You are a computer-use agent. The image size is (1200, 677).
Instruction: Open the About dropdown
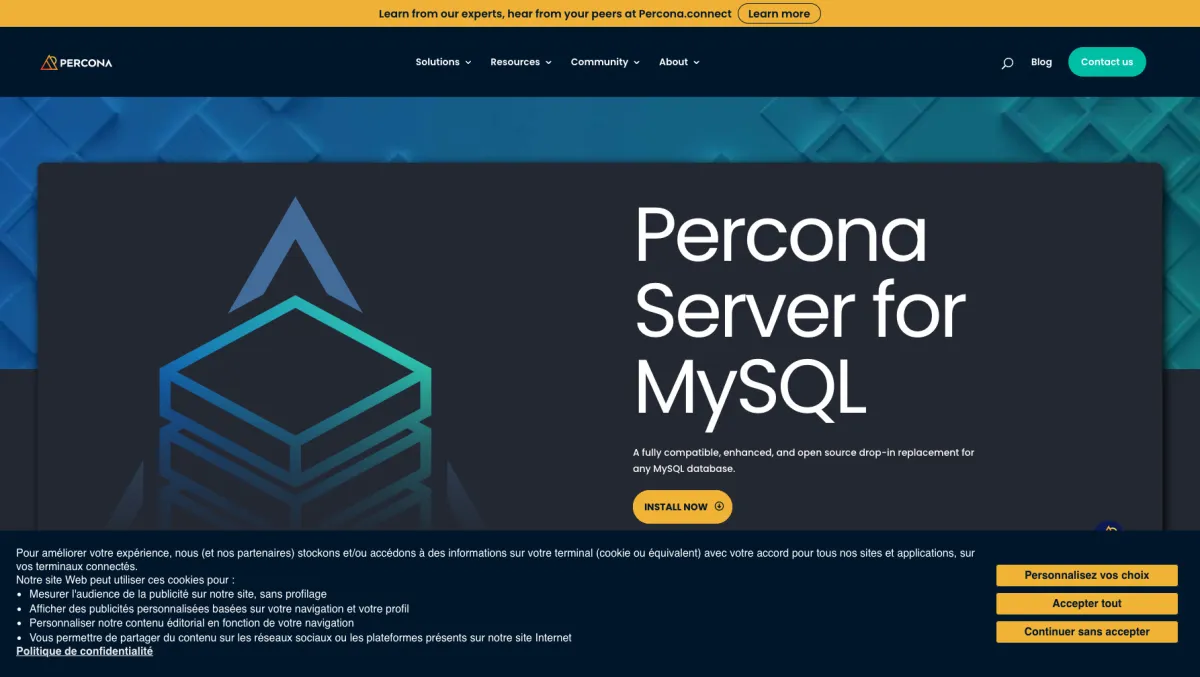point(679,62)
